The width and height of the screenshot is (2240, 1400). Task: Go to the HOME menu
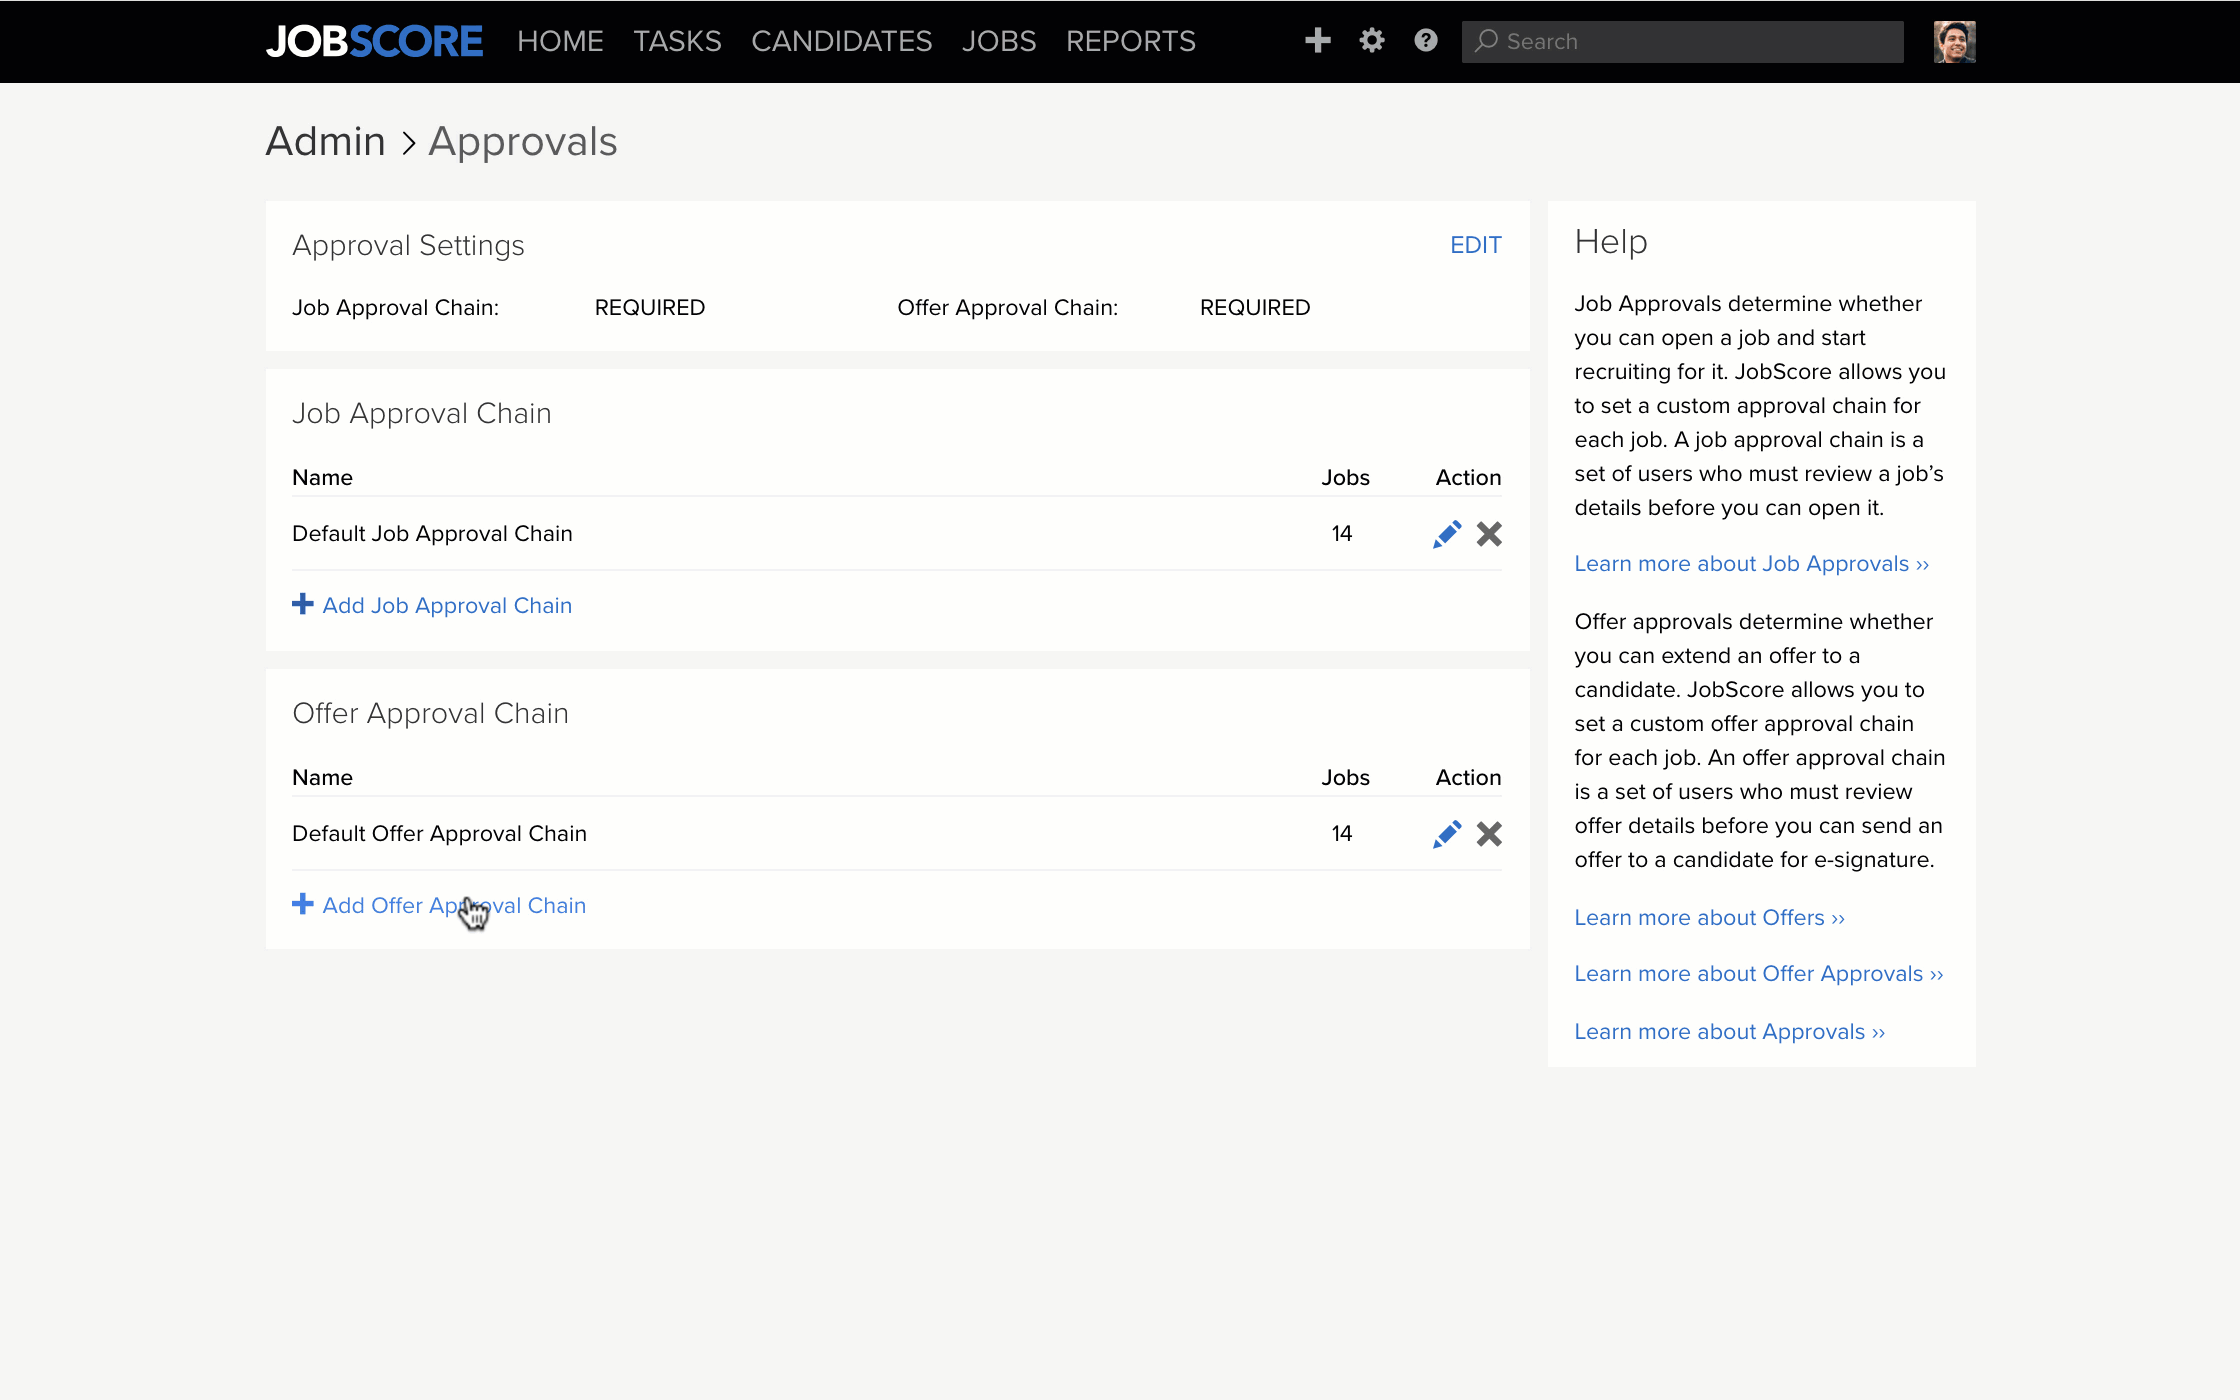coord(560,41)
